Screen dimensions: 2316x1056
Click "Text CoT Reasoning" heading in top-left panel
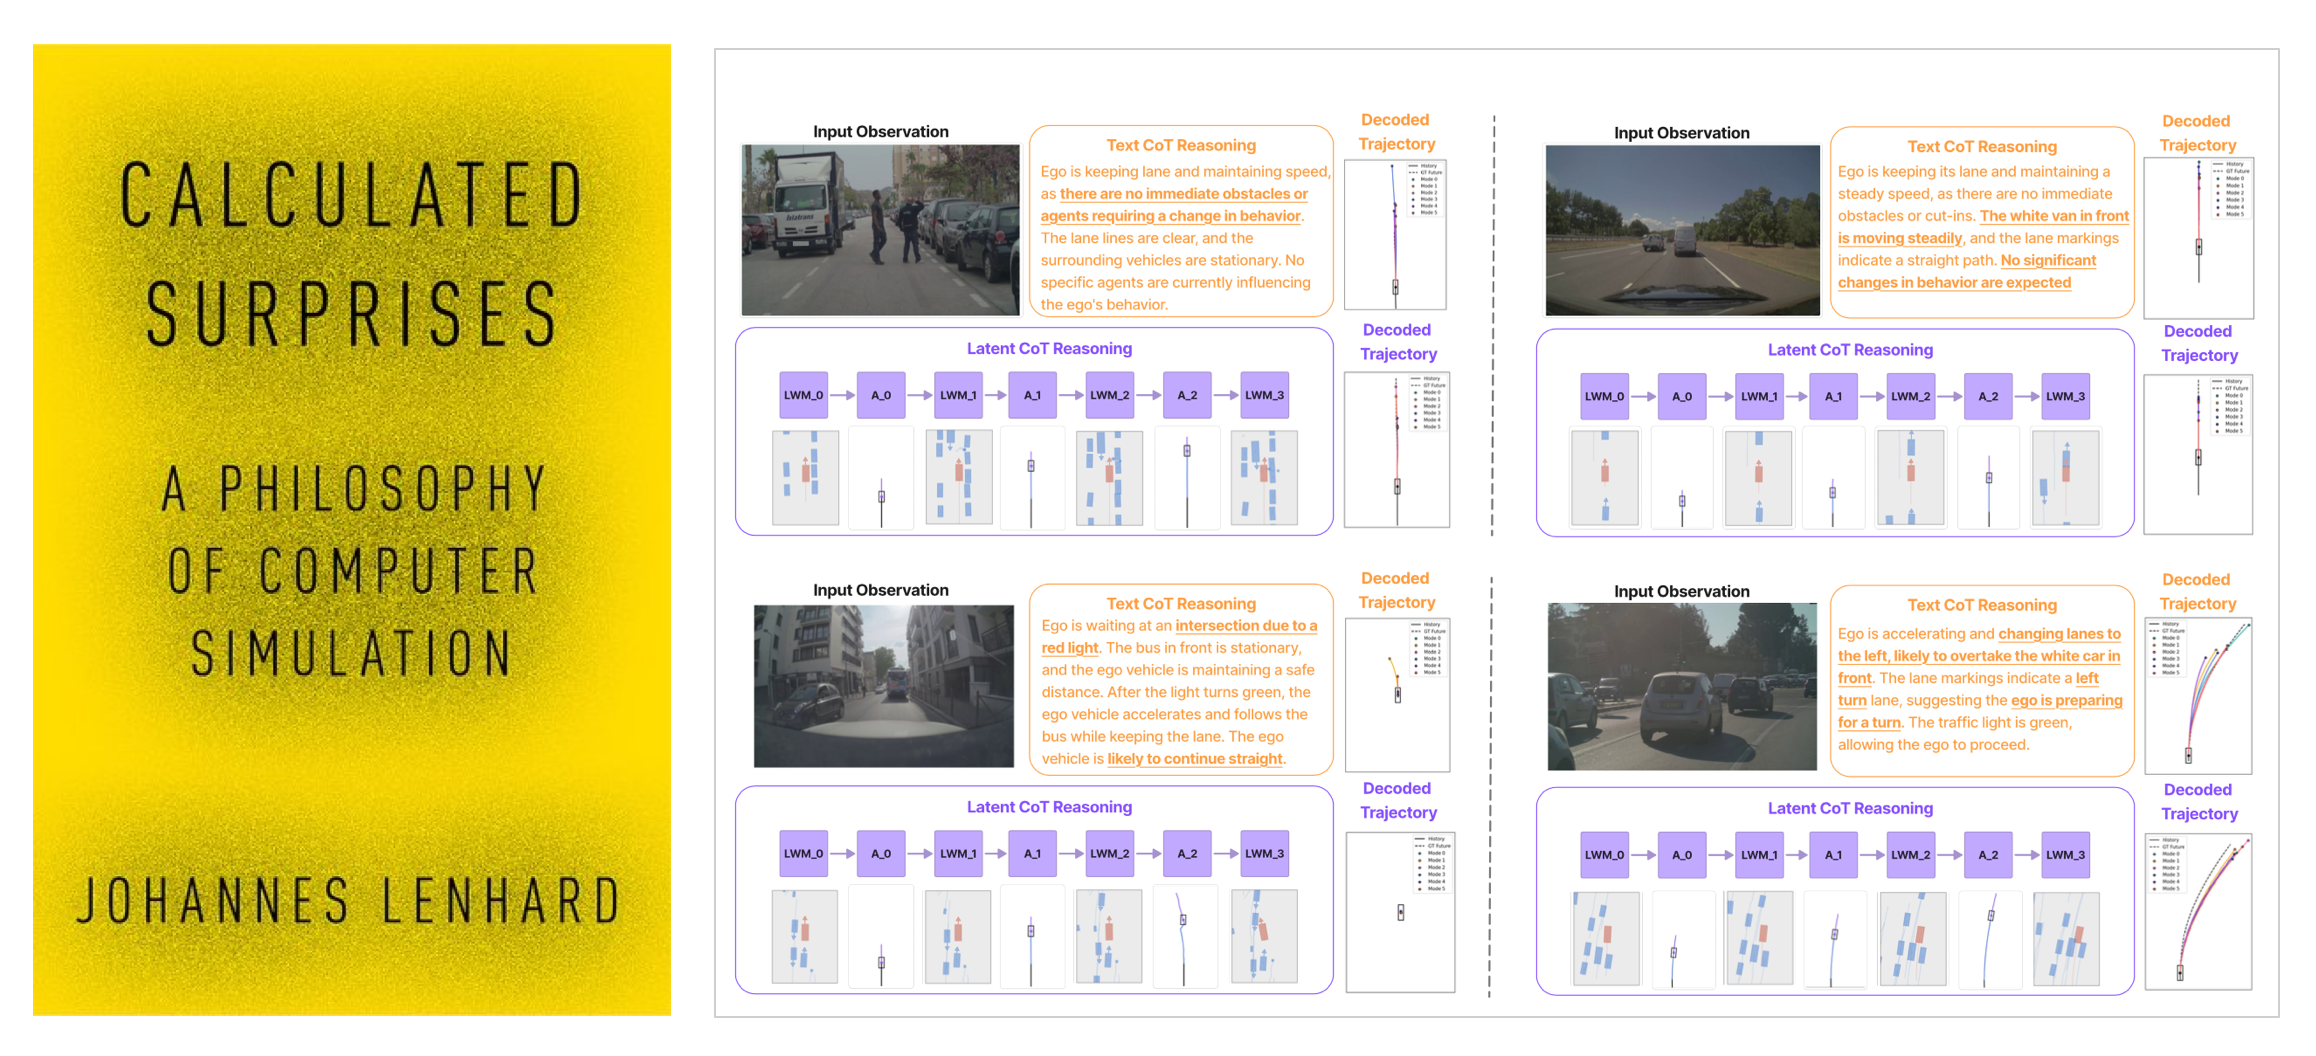(1180, 146)
